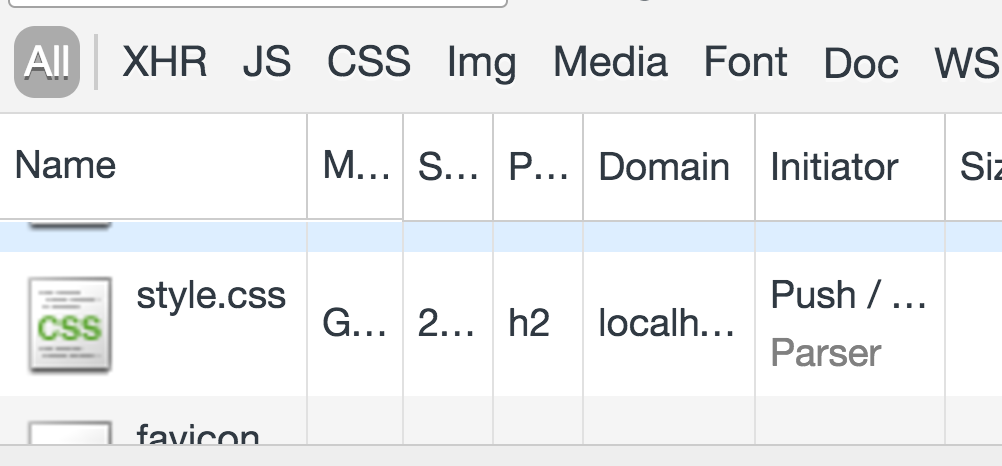This screenshot has height=466, width=1002.
Task: Click the filter text input field
Action: 258,3
